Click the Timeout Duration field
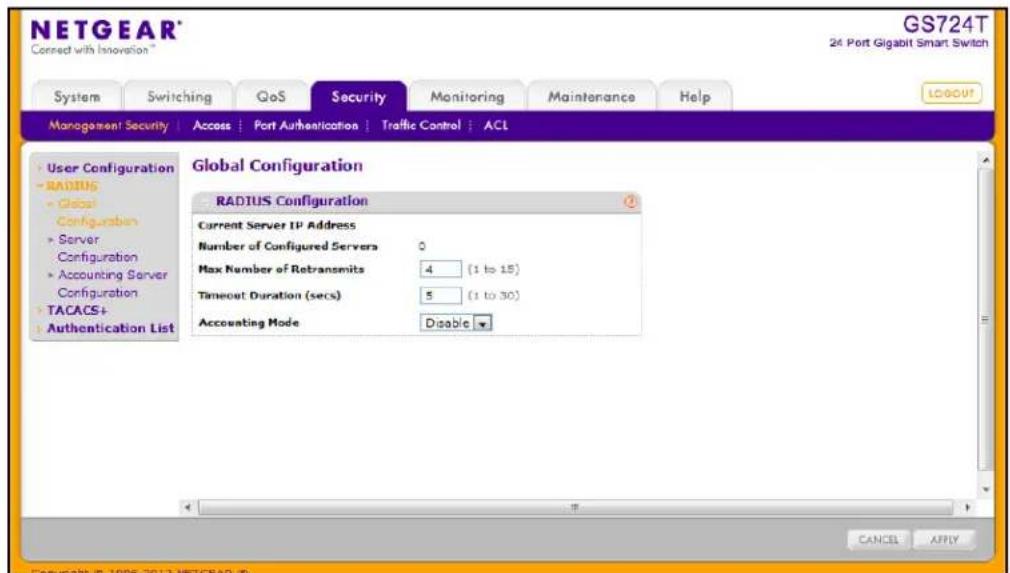Viewport: 1010px width, 573px height. pyautogui.click(x=441, y=296)
